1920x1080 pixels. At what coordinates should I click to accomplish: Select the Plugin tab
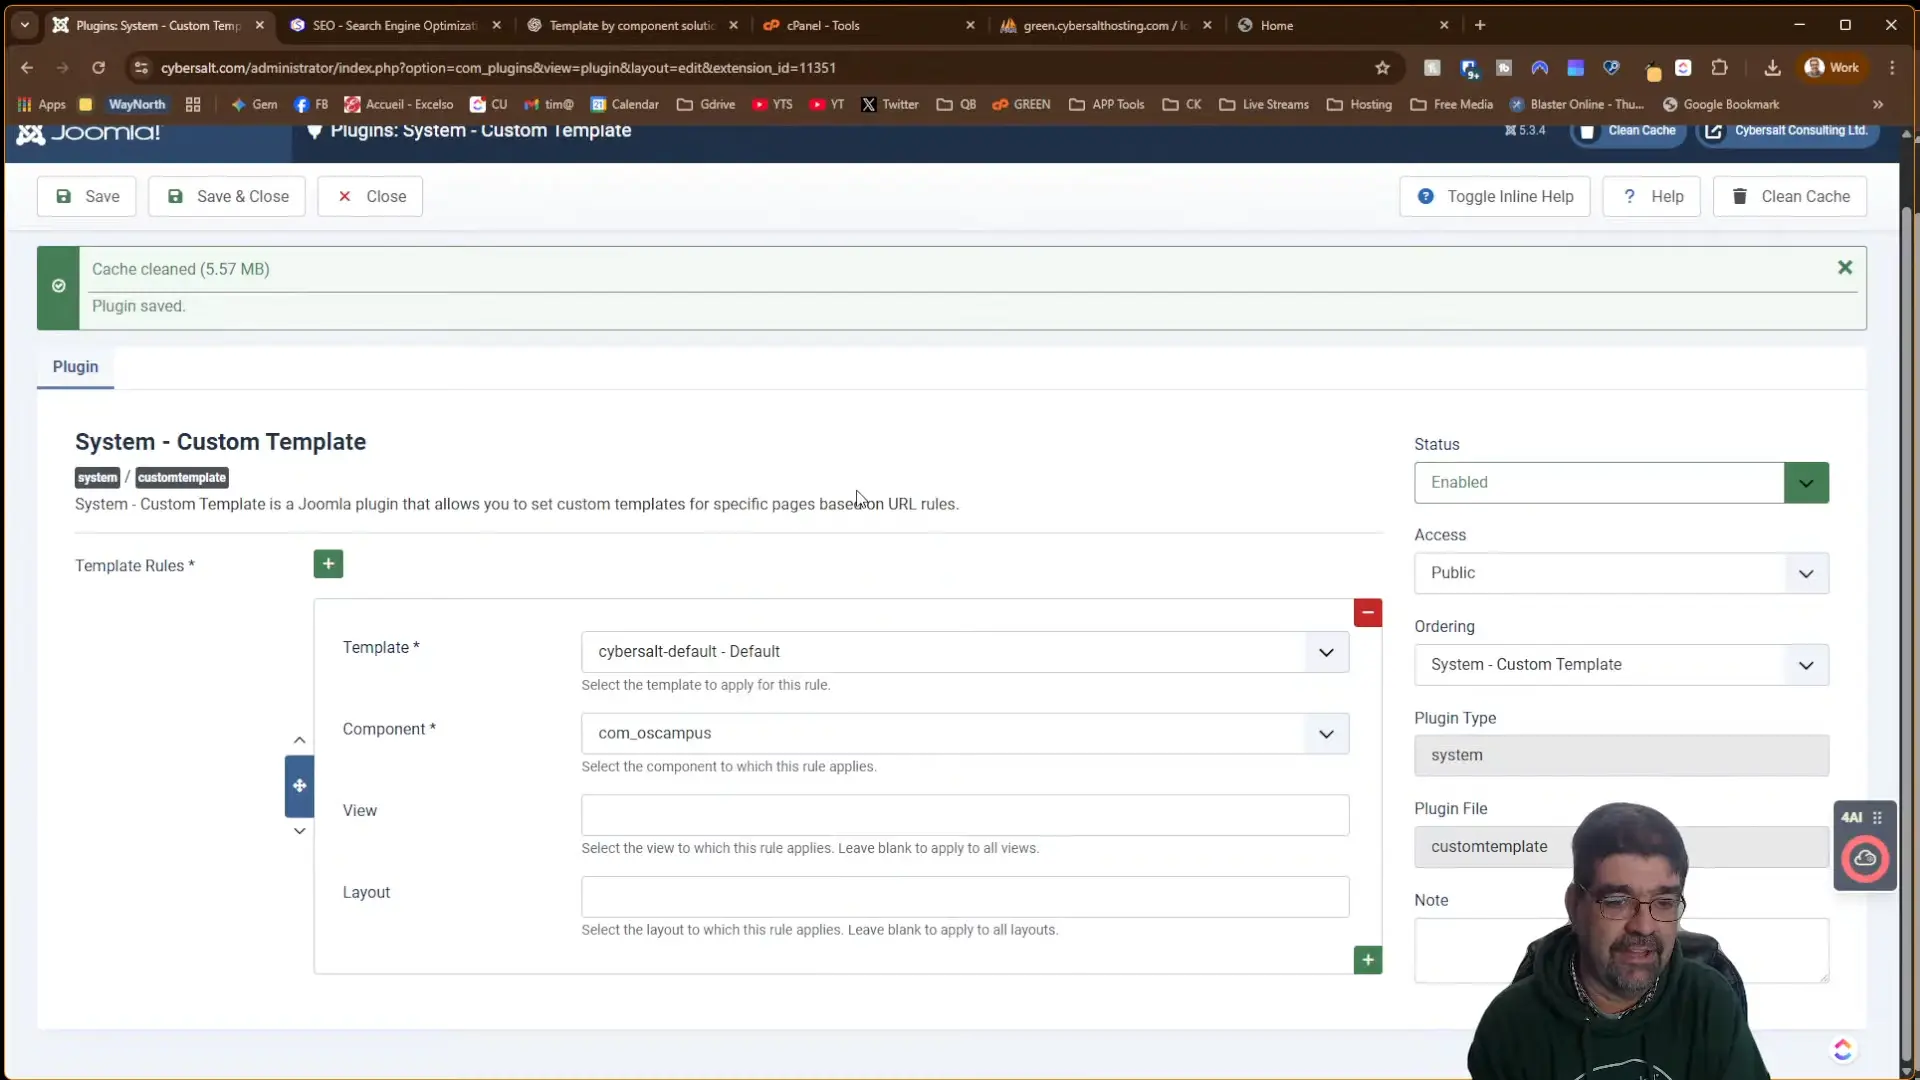pos(75,367)
